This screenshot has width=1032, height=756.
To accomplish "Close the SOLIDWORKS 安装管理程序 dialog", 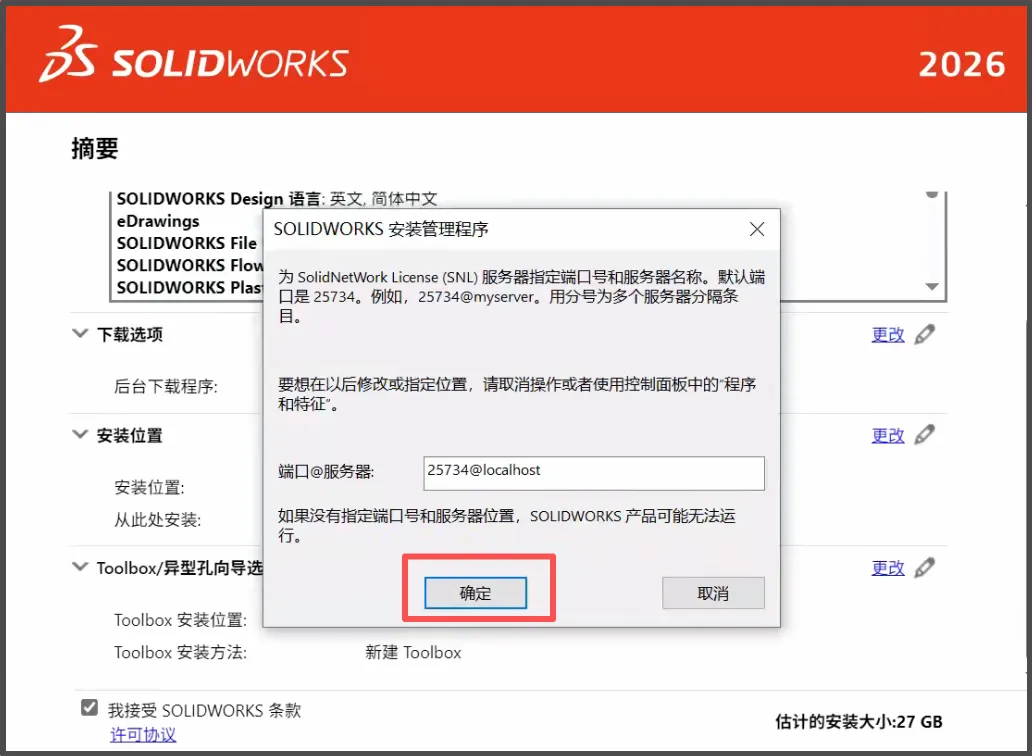I will pos(757,229).
